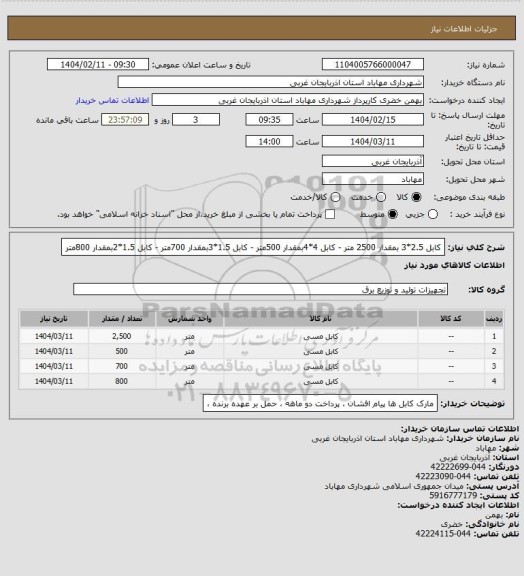Click the request creator name field

(288, 100)
